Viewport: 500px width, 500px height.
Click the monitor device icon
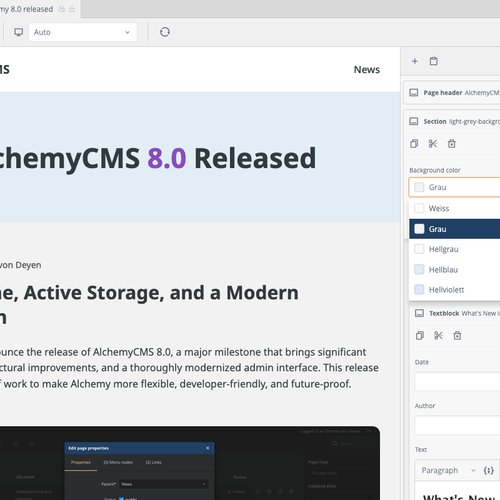19,32
